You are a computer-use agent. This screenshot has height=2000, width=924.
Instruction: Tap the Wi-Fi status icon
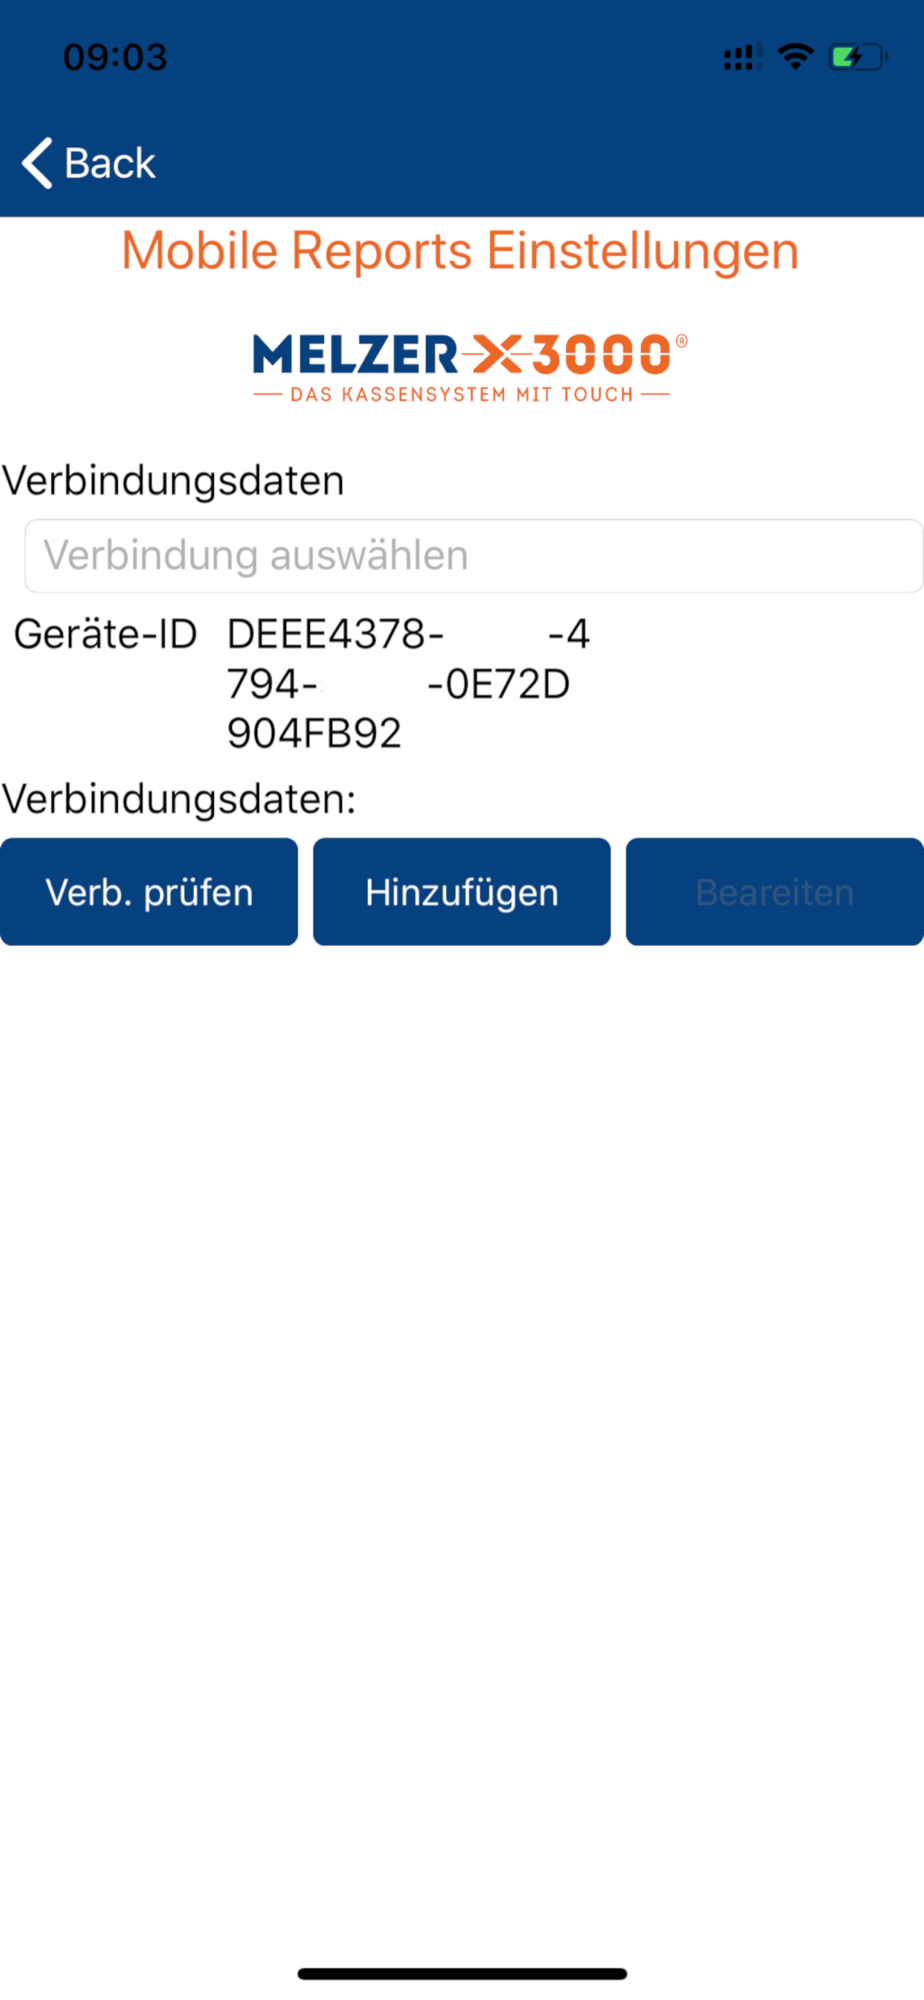796,56
